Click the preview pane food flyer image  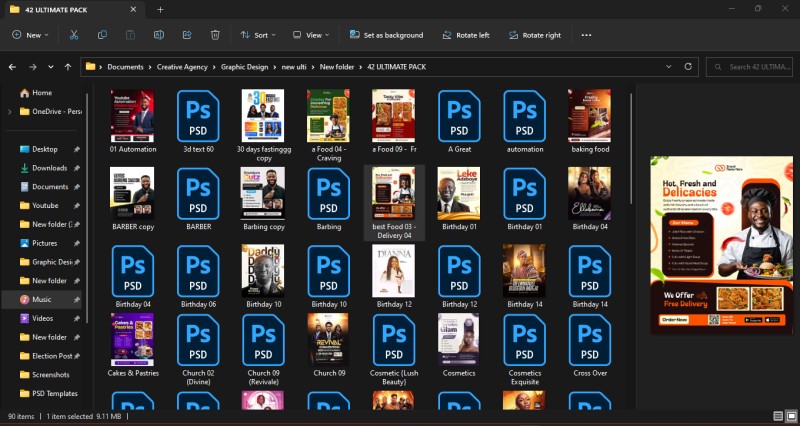point(721,245)
